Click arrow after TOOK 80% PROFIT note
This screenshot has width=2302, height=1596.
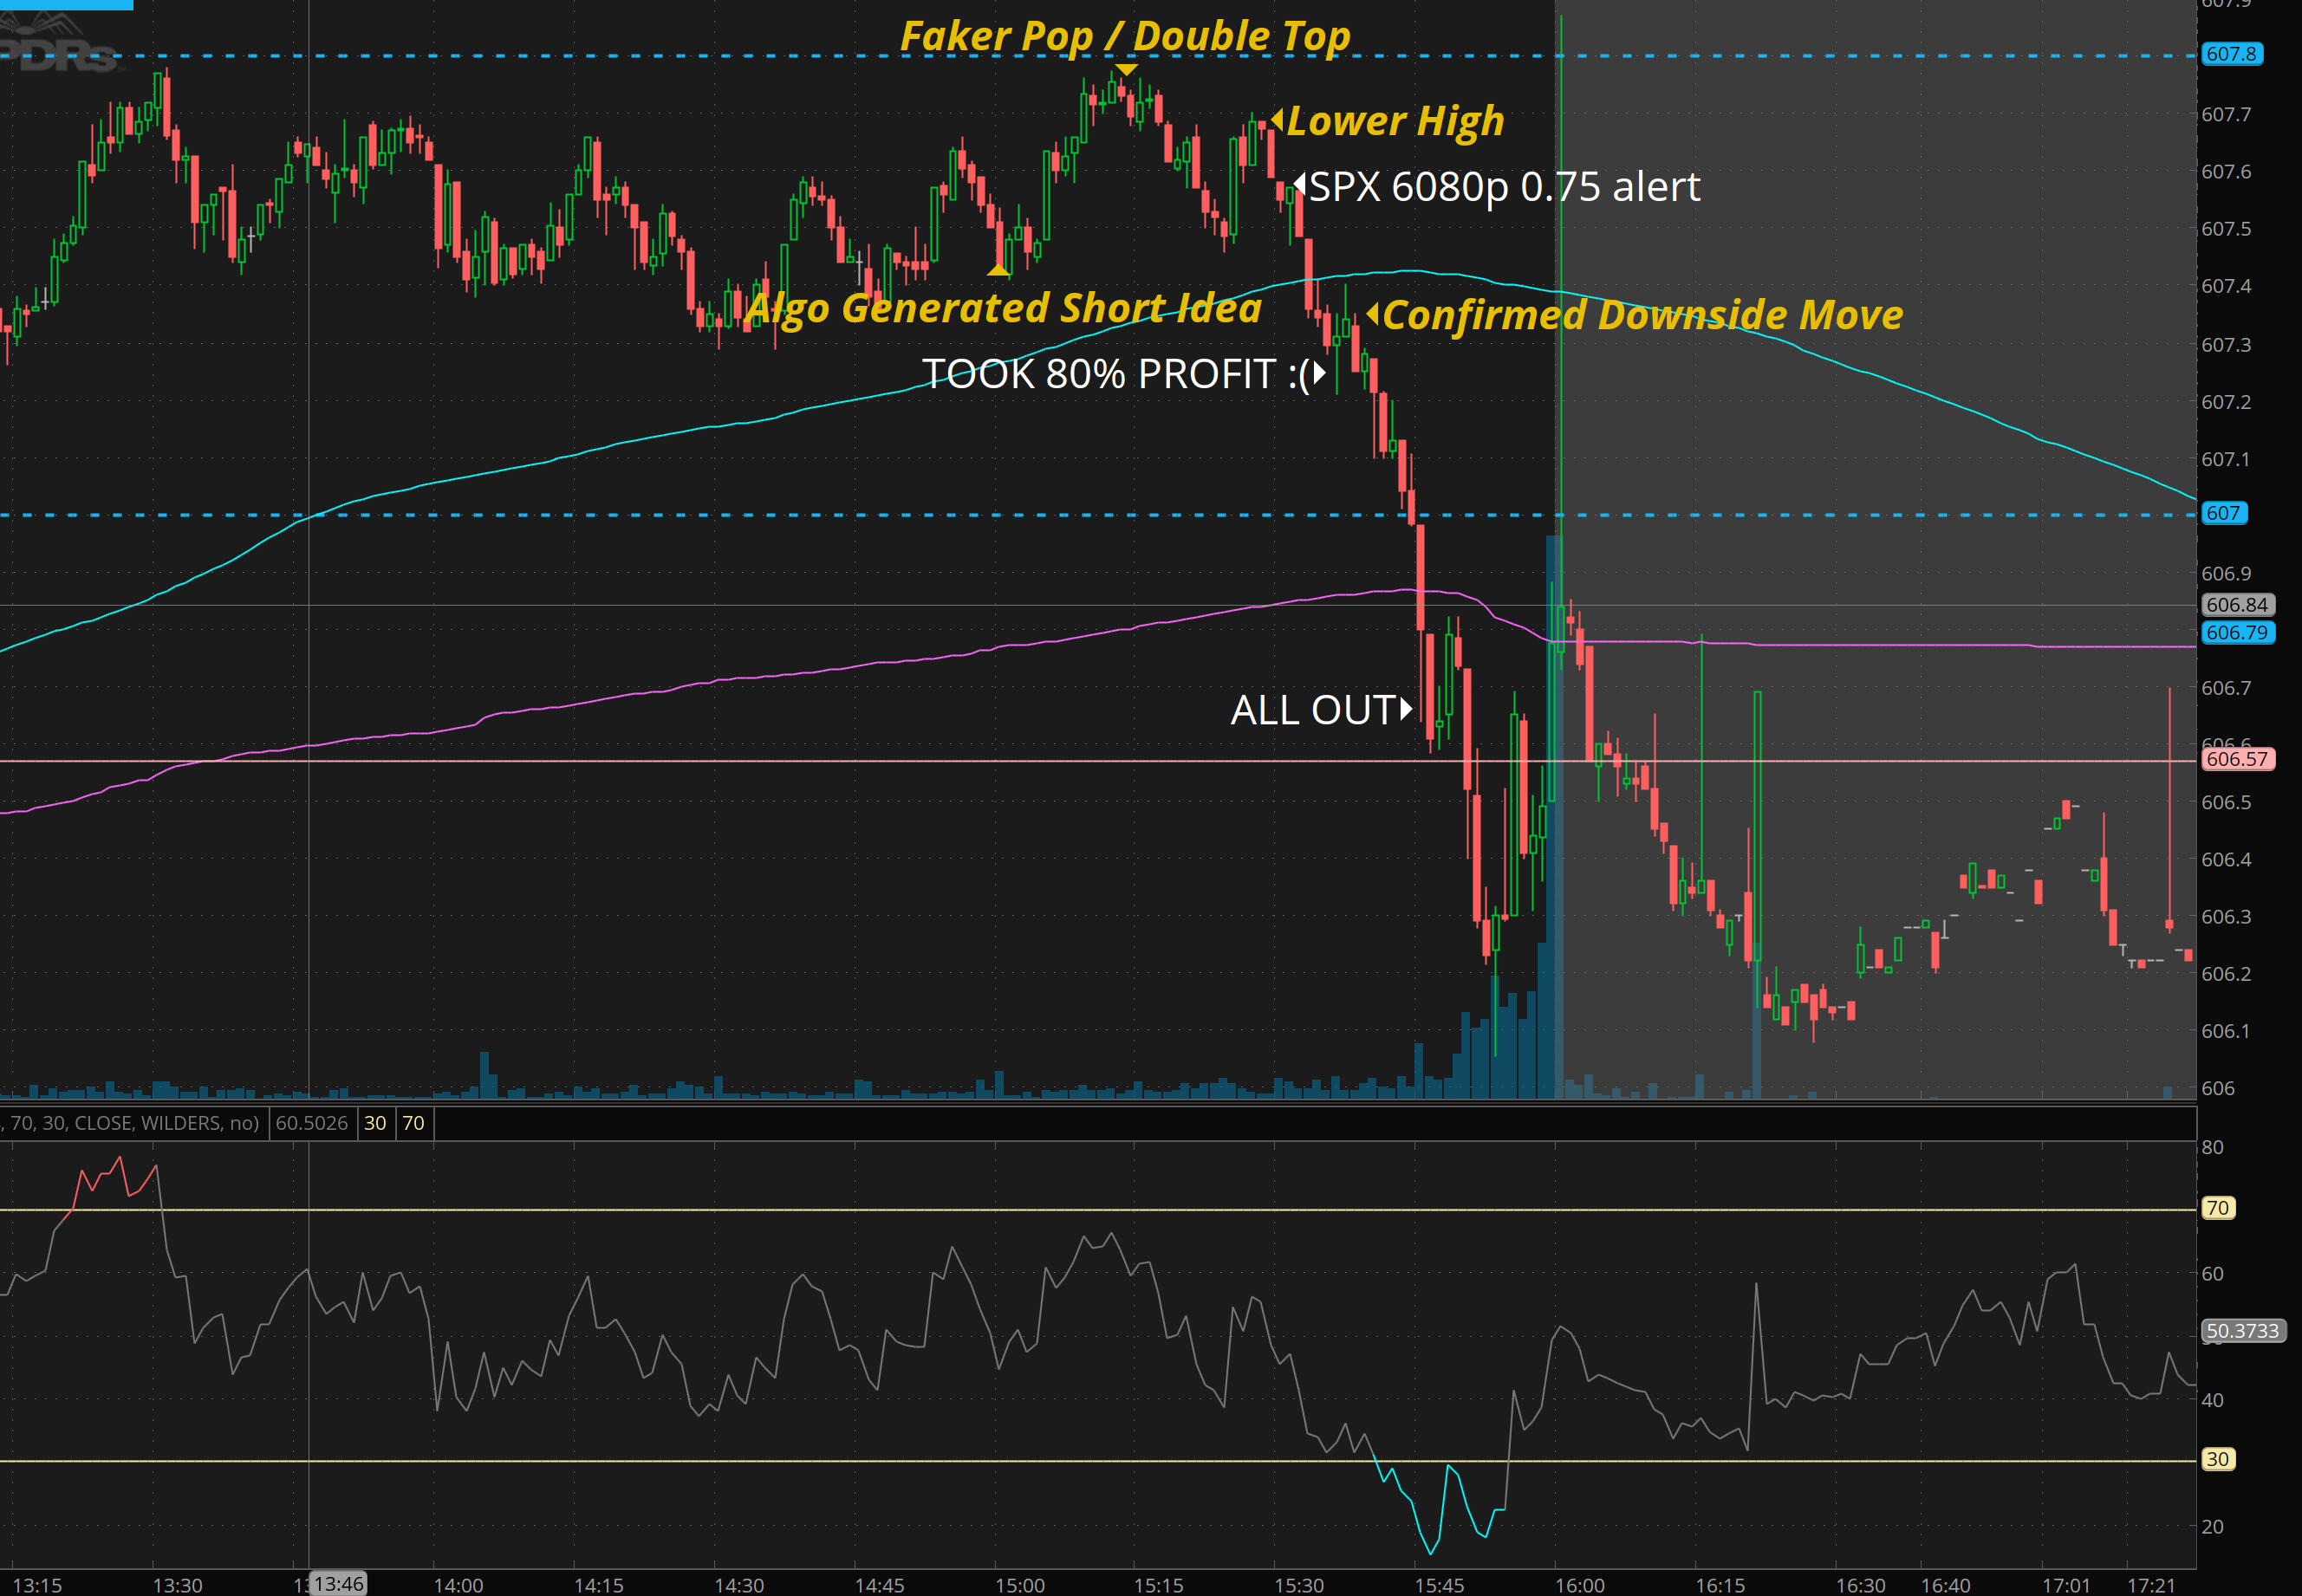point(1320,373)
